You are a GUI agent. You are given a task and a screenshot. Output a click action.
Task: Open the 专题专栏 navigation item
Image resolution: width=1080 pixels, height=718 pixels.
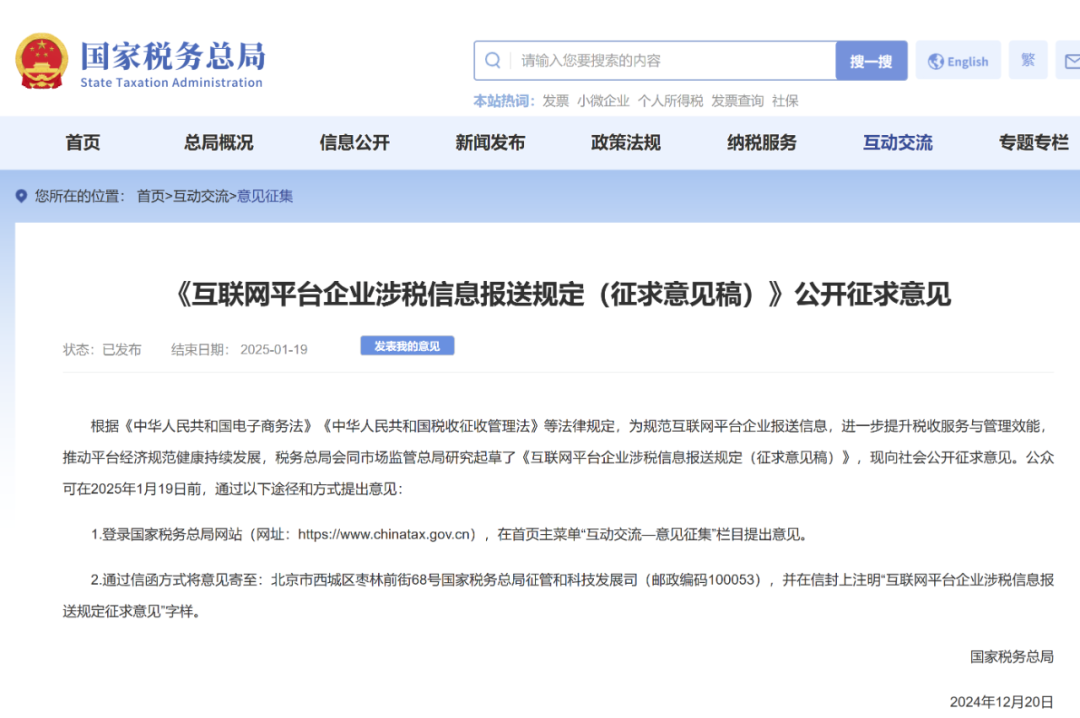point(1032,143)
